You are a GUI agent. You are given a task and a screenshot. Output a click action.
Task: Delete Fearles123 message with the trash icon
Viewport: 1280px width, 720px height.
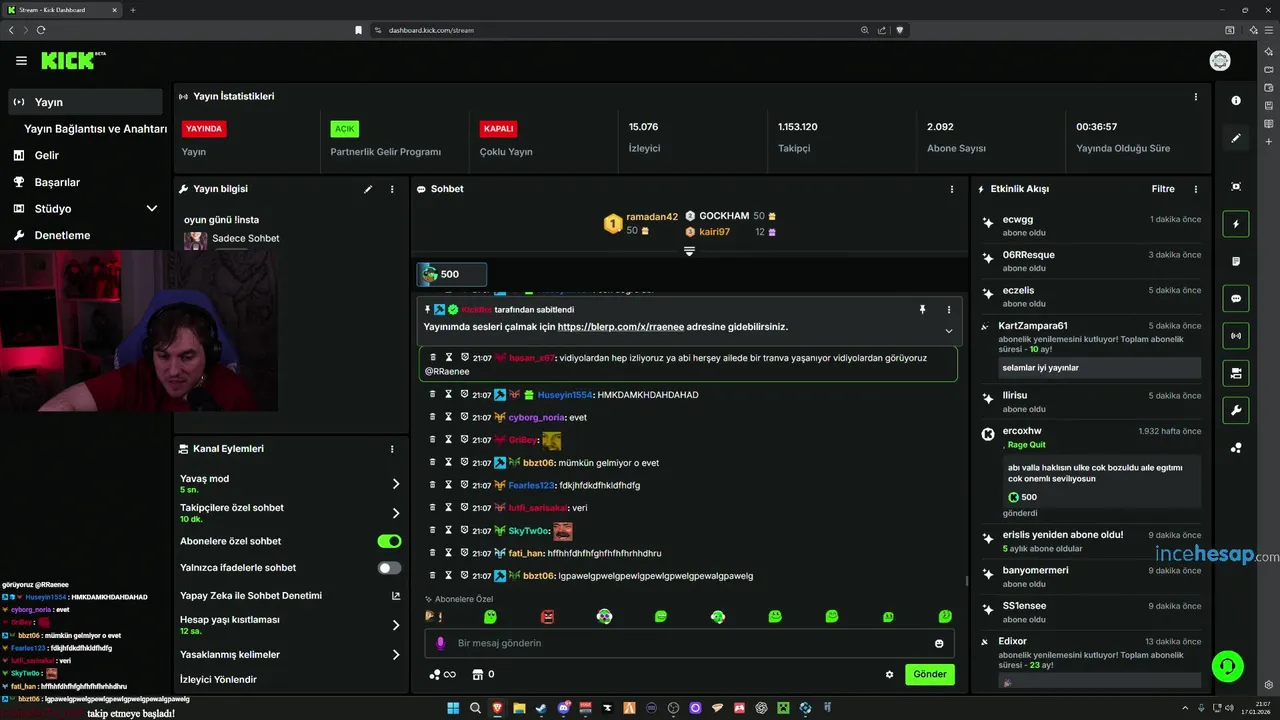433,485
